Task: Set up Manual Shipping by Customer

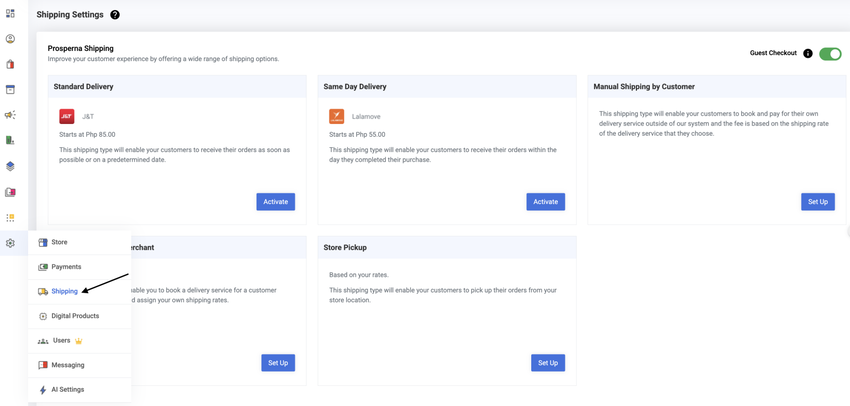Action: click(817, 202)
